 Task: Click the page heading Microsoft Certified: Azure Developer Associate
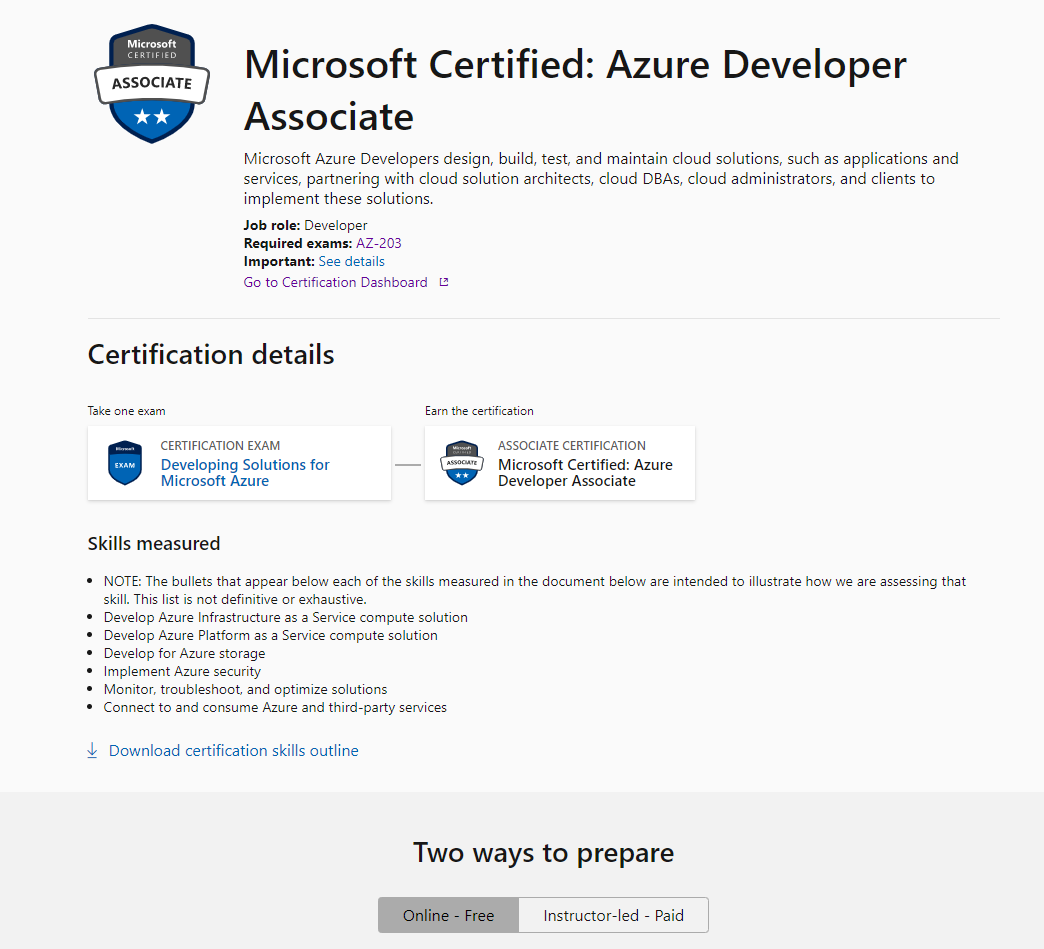[575, 91]
